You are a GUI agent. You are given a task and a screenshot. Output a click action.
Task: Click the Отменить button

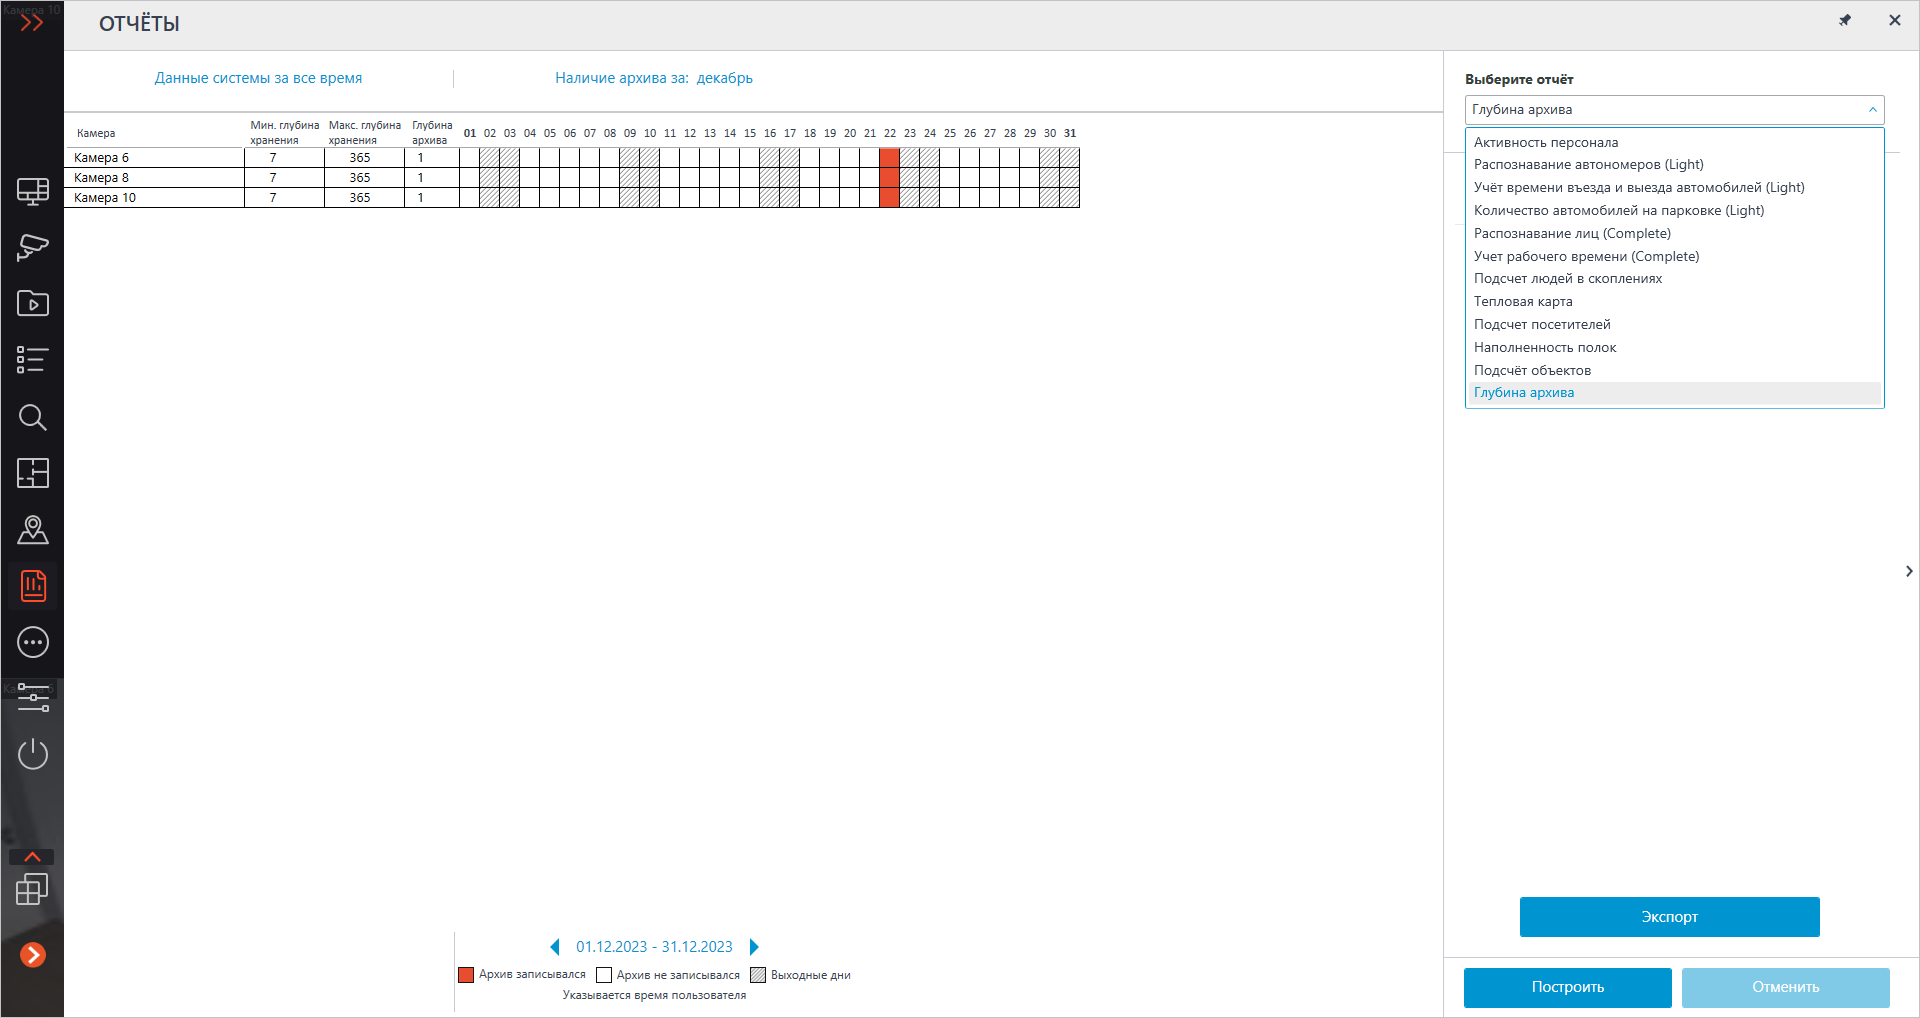click(x=1785, y=987)
